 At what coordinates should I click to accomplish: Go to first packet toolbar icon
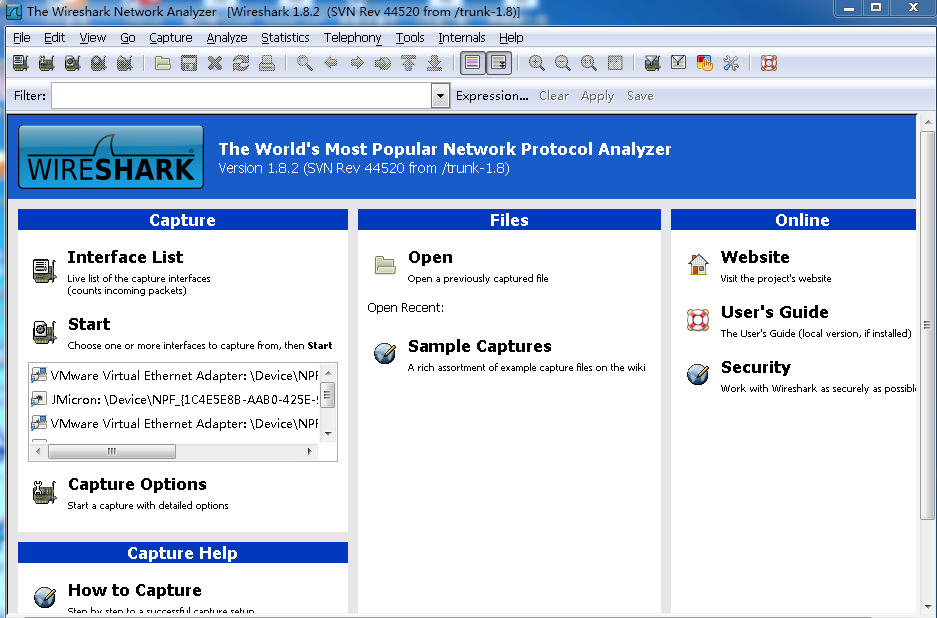click(409, 63)
